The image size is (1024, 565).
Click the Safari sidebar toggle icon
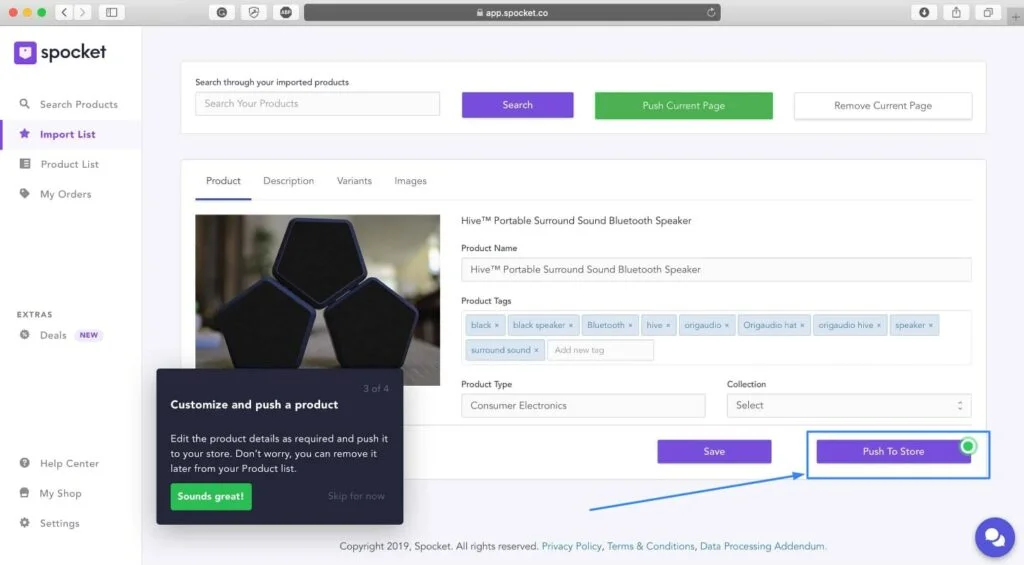click(111, 12)
